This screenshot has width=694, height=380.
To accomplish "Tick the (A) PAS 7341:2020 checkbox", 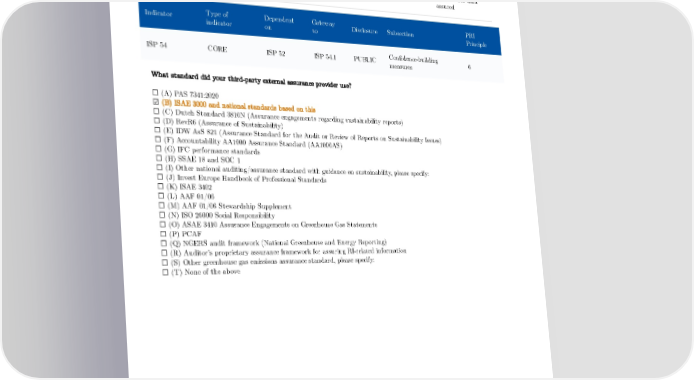I will [x=155, y=92].
